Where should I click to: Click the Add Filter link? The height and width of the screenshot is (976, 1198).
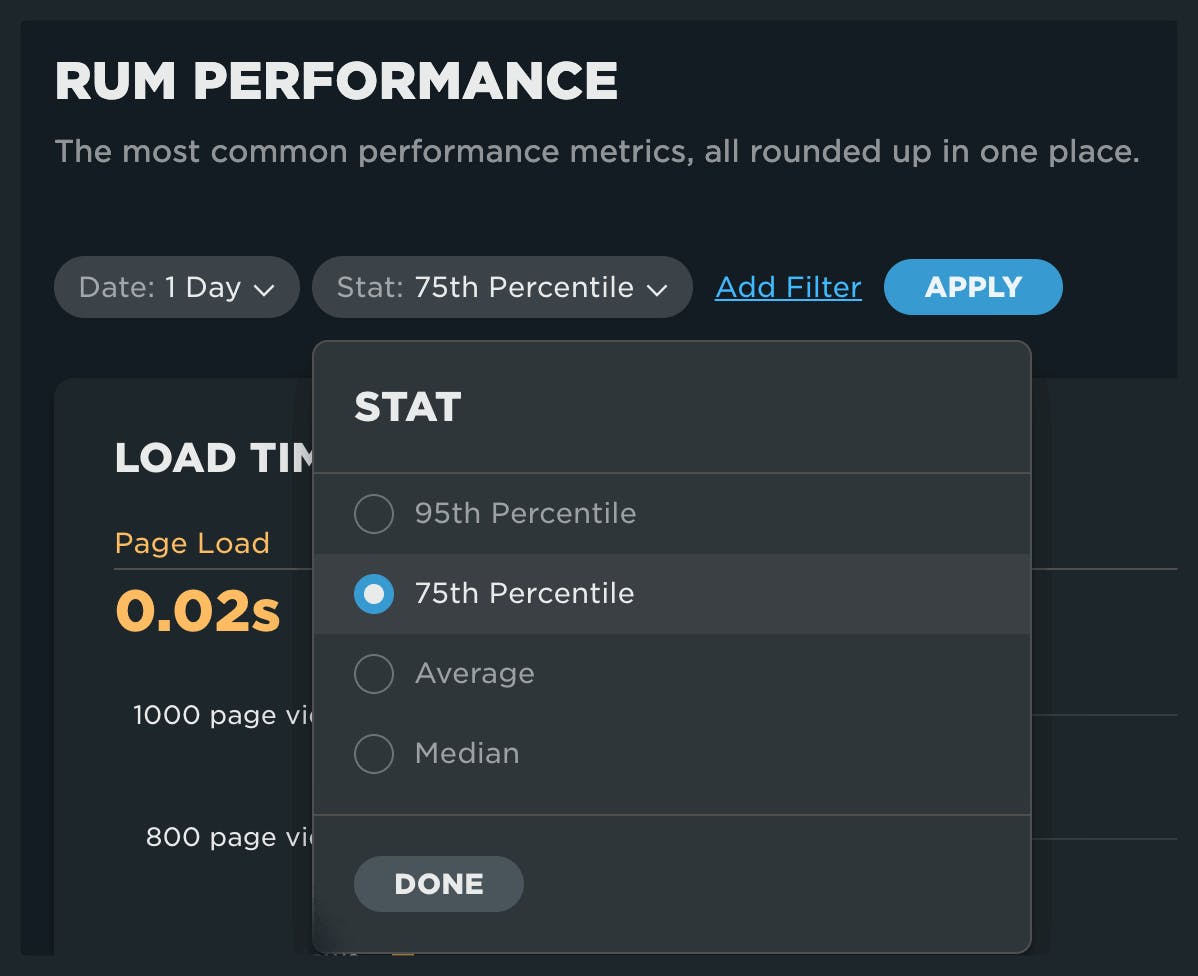click(x=788, y=288)
